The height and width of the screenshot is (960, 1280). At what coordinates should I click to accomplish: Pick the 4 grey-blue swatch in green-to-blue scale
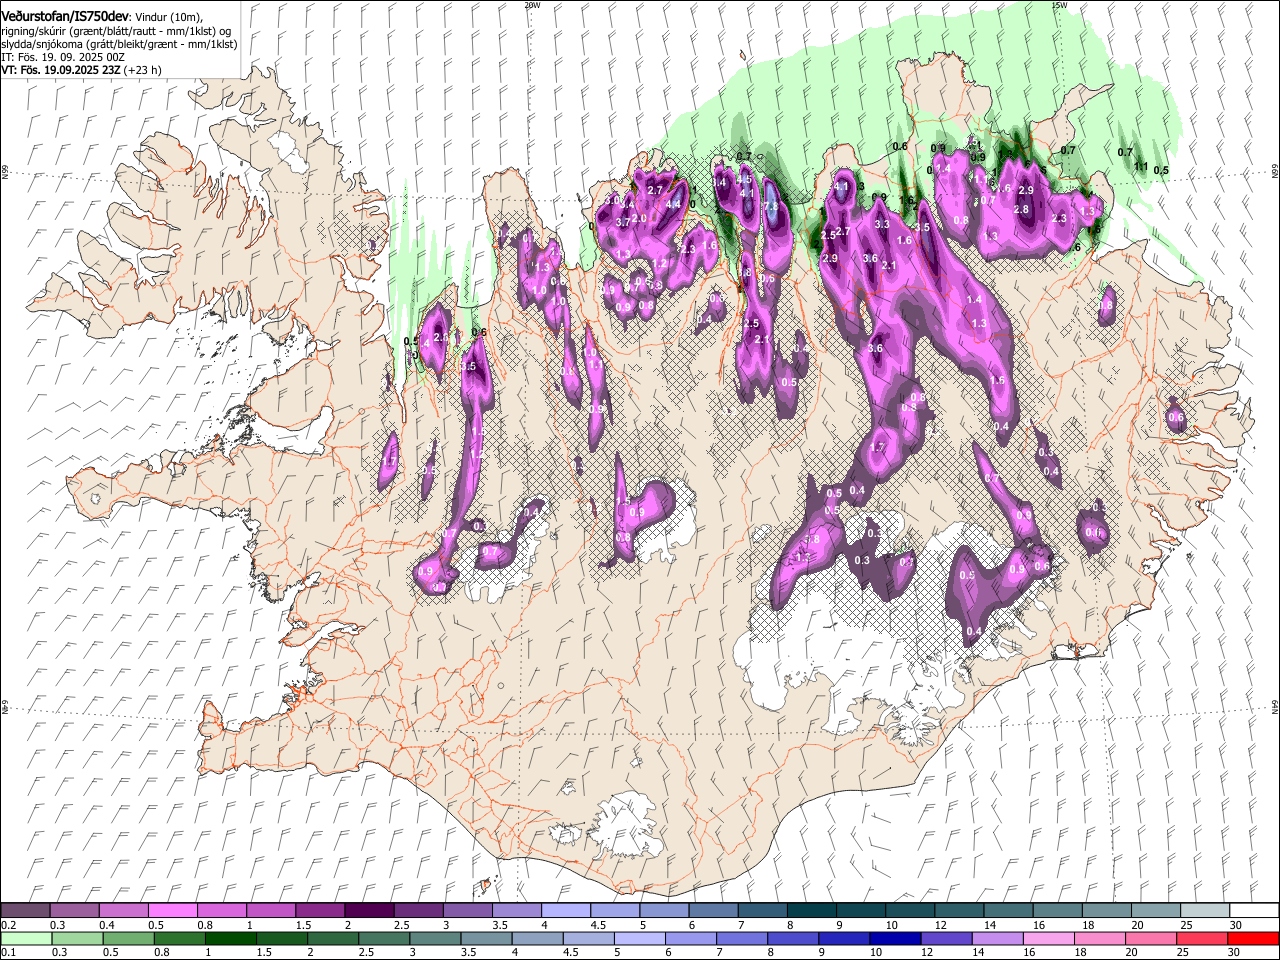[538, 938]
